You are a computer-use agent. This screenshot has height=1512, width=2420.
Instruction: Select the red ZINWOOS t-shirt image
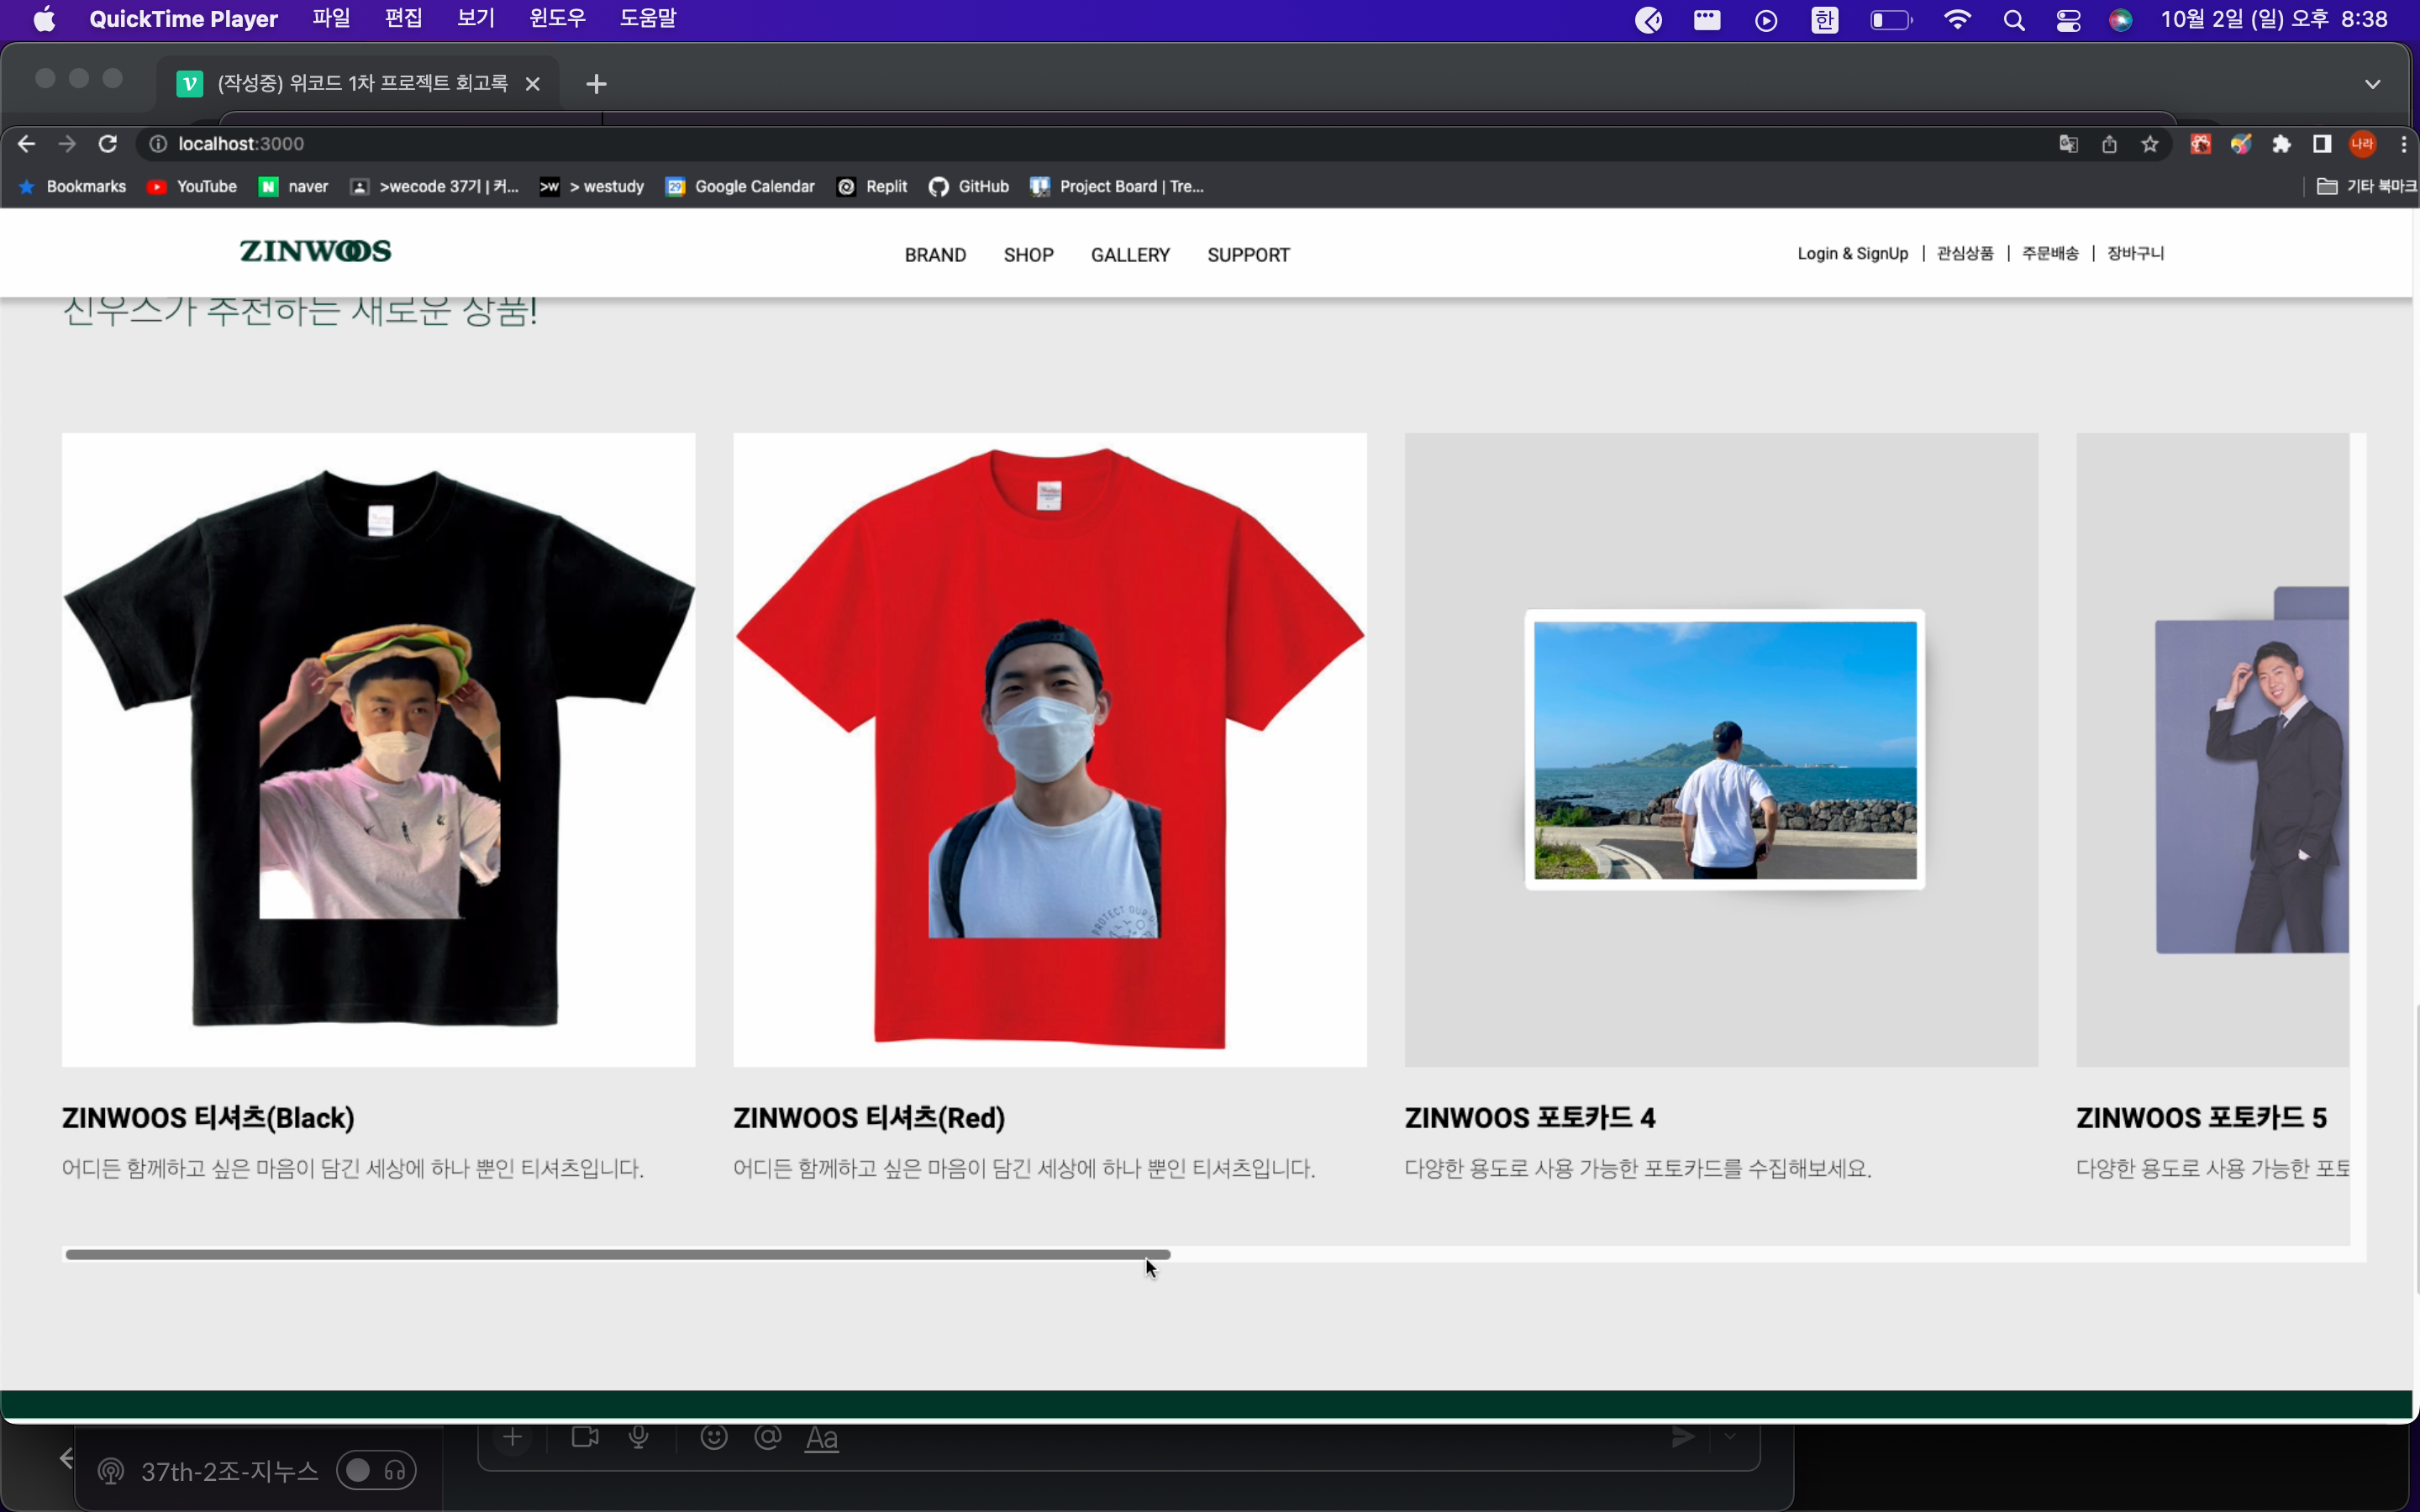[1049, 749]
